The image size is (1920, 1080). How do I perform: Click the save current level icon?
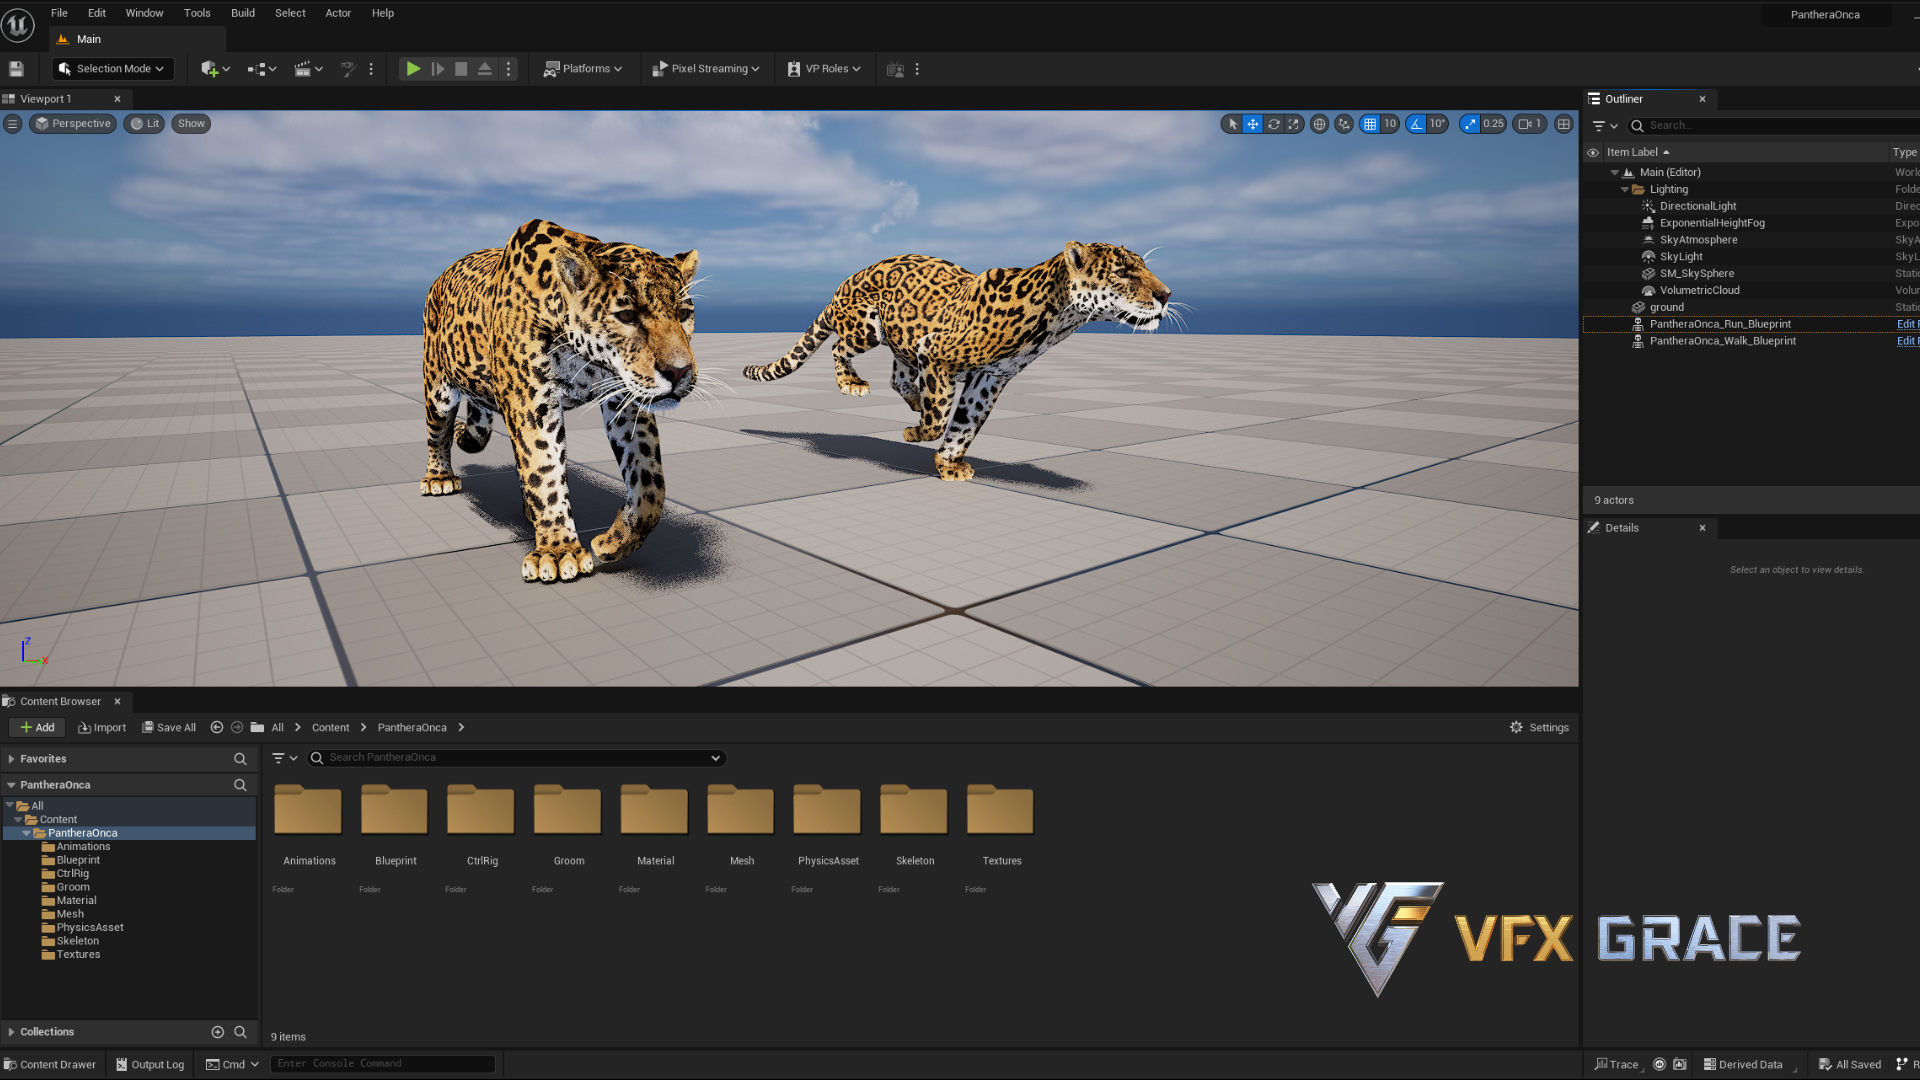pyautogui.click(x=16, y=69)
